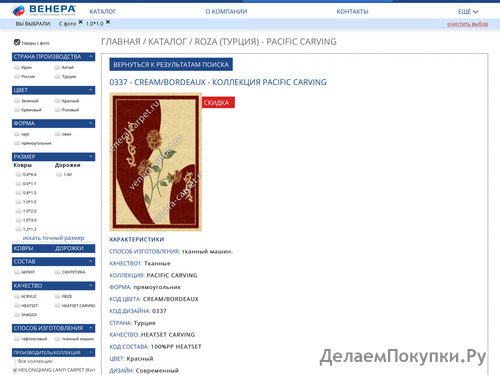Collapse the Состав filter arrow
The width and height of the screenshot is (500, 375).
[91, 261]
